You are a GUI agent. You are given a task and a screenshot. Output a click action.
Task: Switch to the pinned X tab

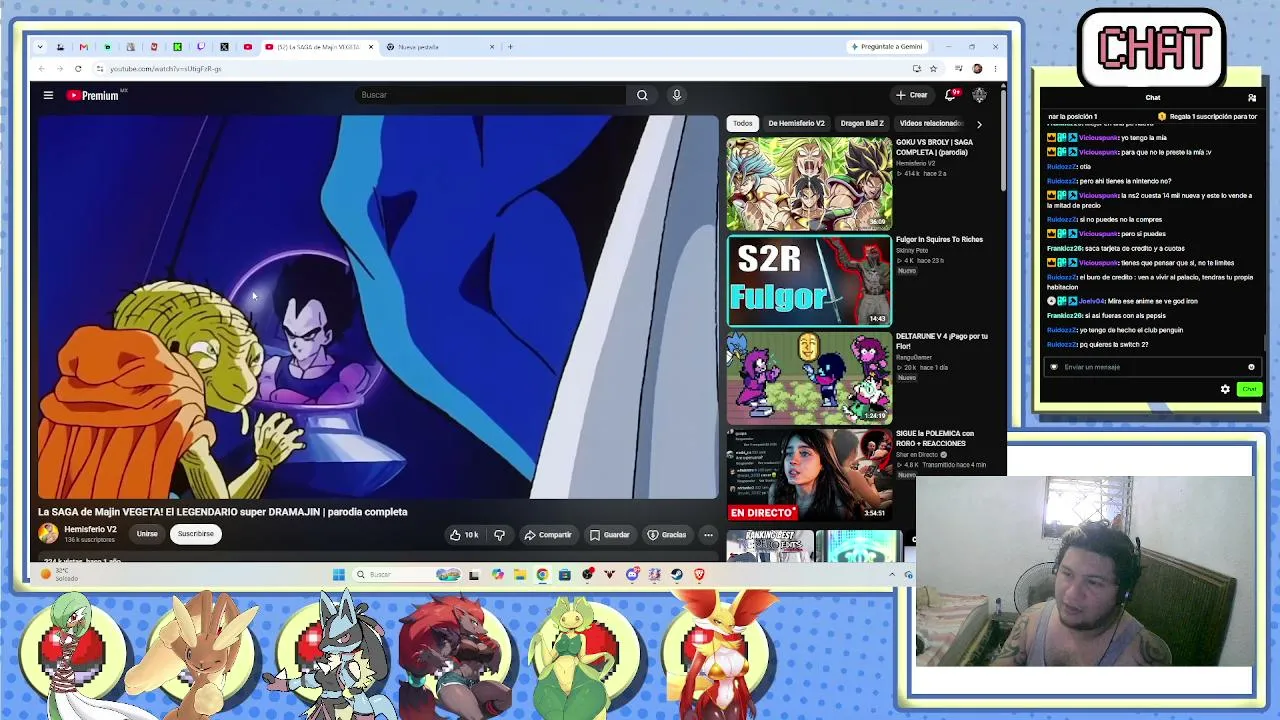(224, 47)
